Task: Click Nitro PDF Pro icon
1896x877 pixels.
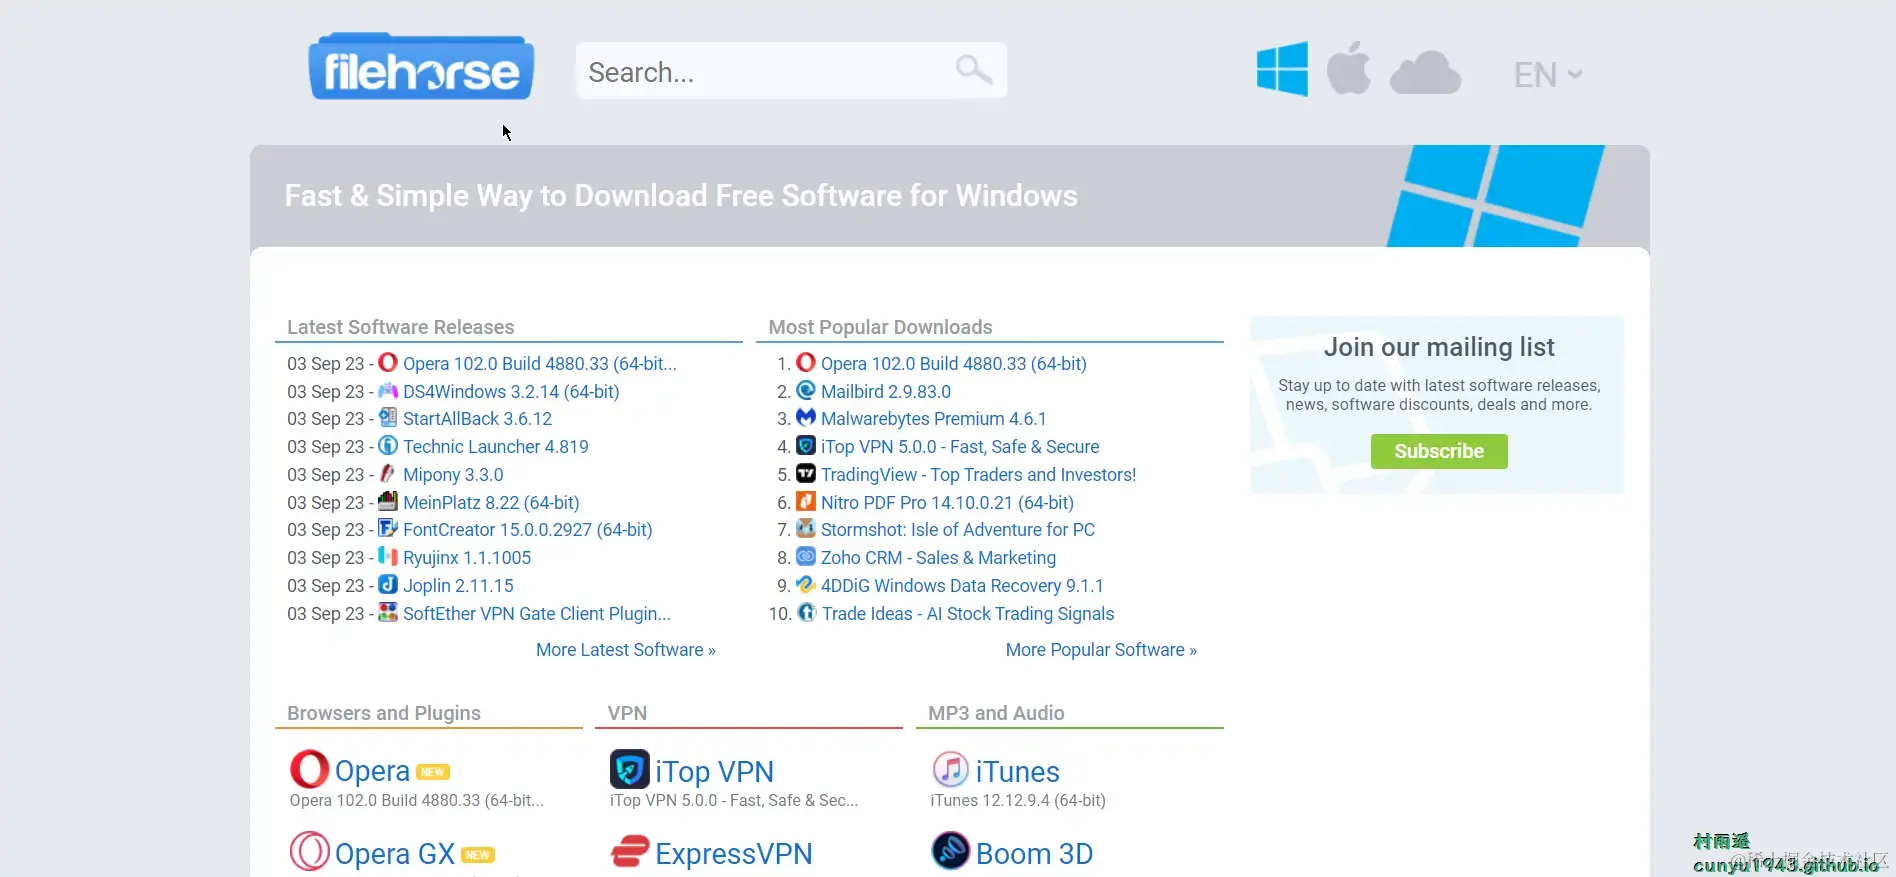Action: (806, 502)
